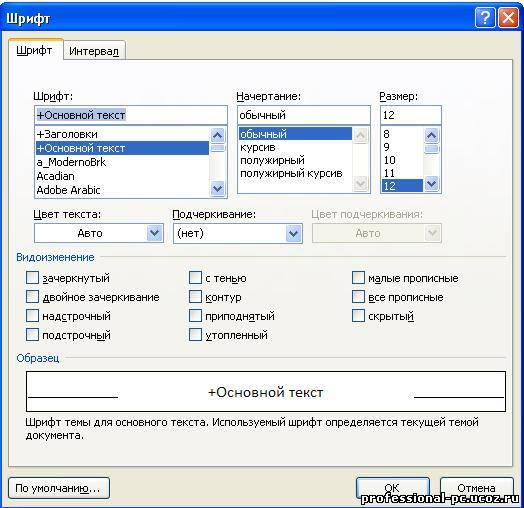The width and height of the screenshot is (524, 508).
Task: Enable the зачеркнутый checkbox
Action: pyautogui.click(x=32, y=277)
